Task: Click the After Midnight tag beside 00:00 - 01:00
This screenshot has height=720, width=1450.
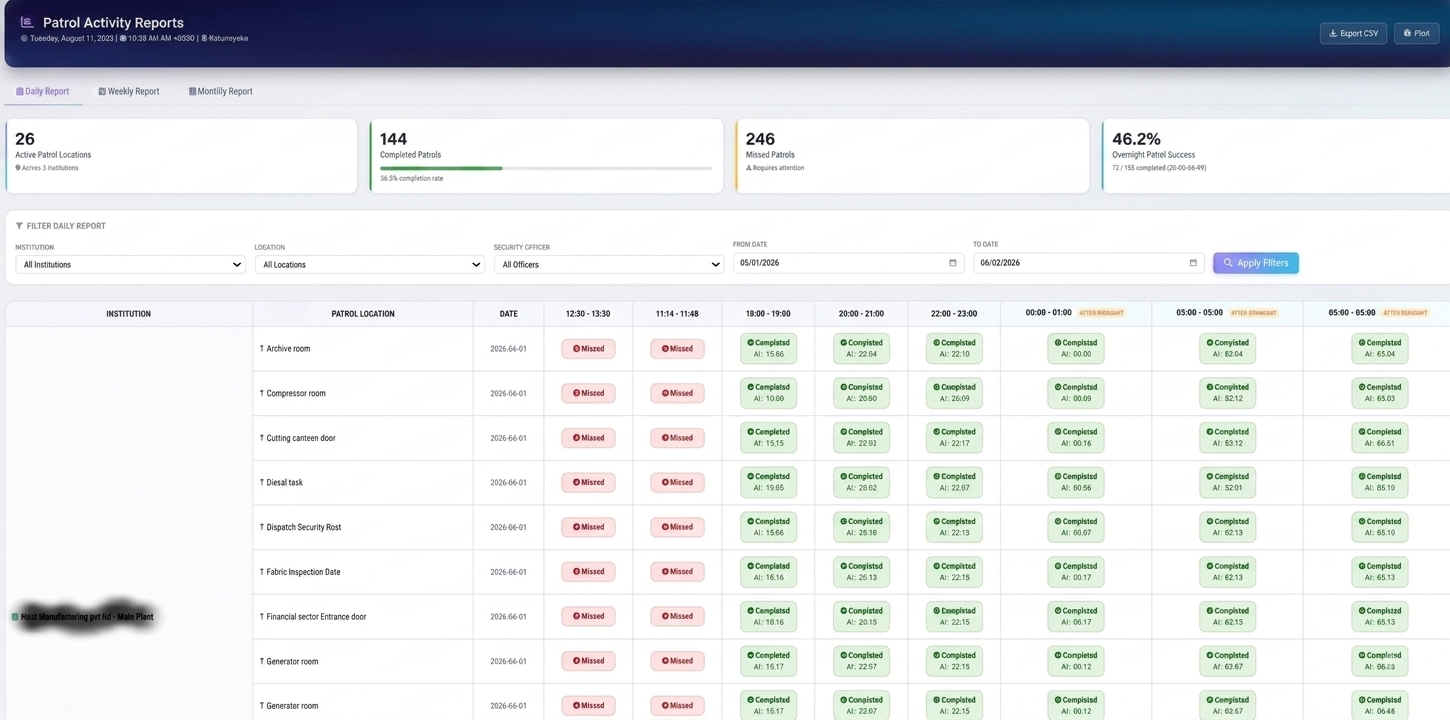Action: pos(1102,313)
